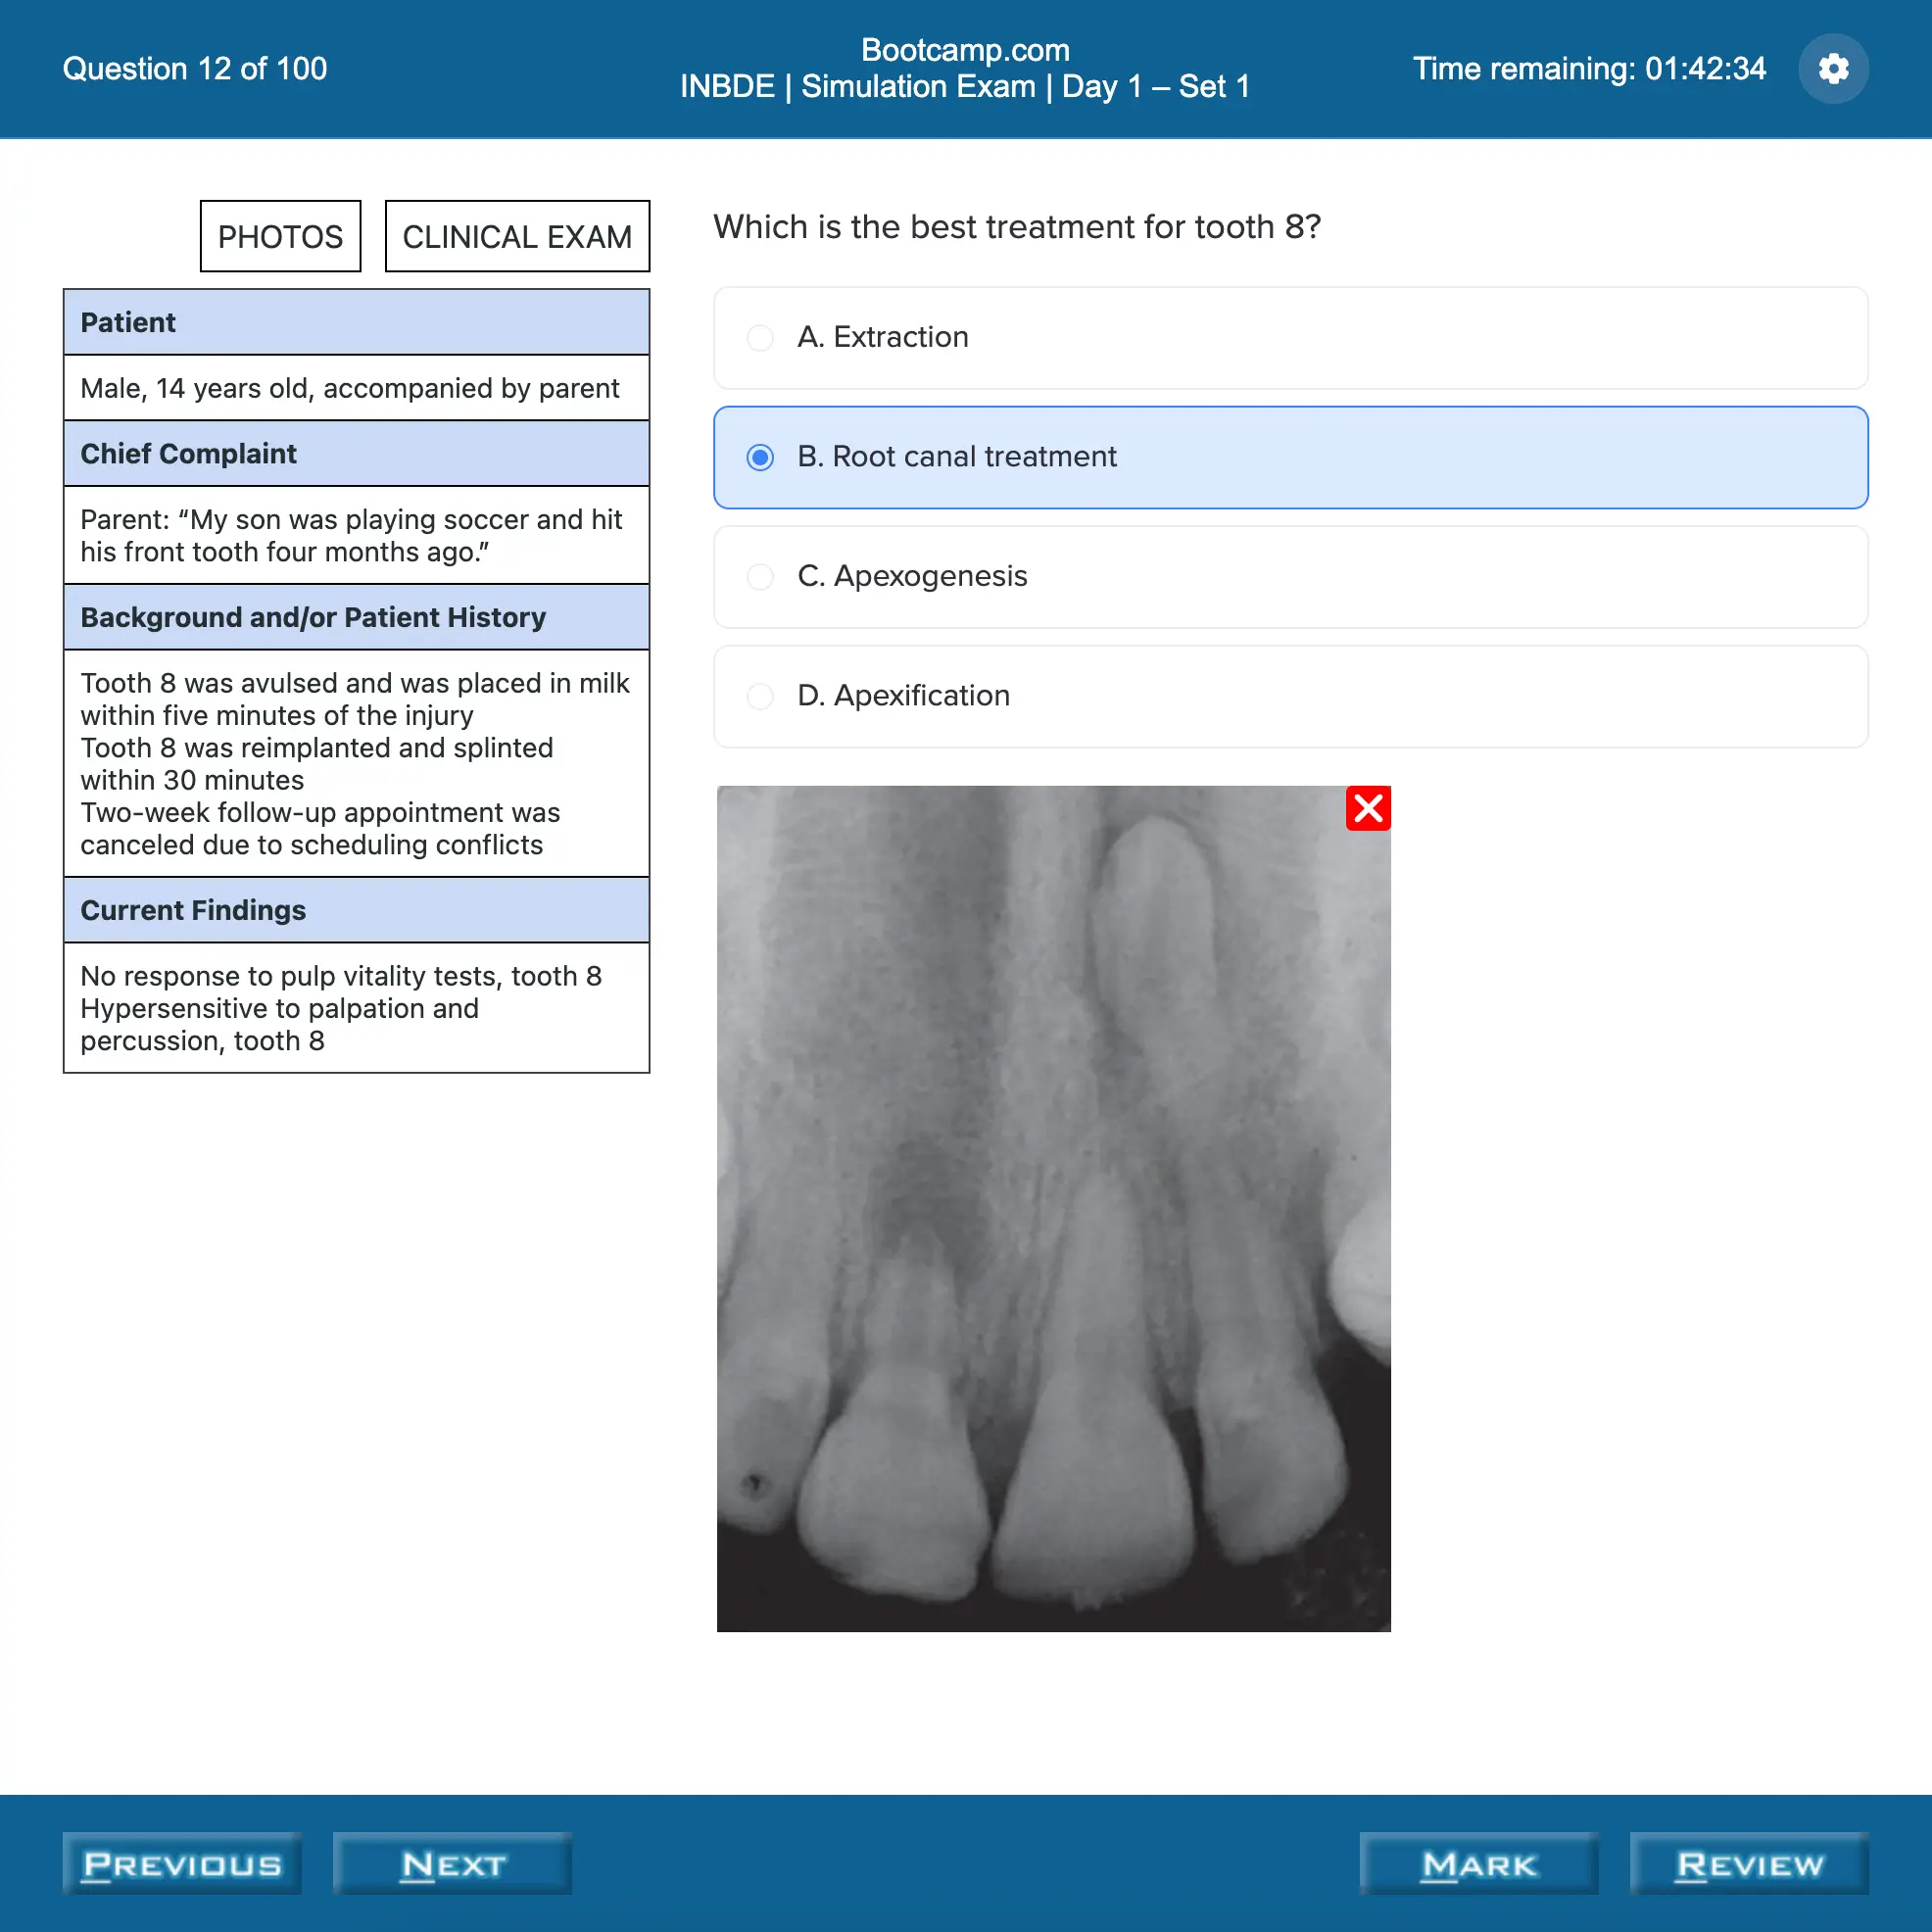Open the PHOTOS tab
This screenshot has height=1932, width=1932.
[x=280, y=236]
